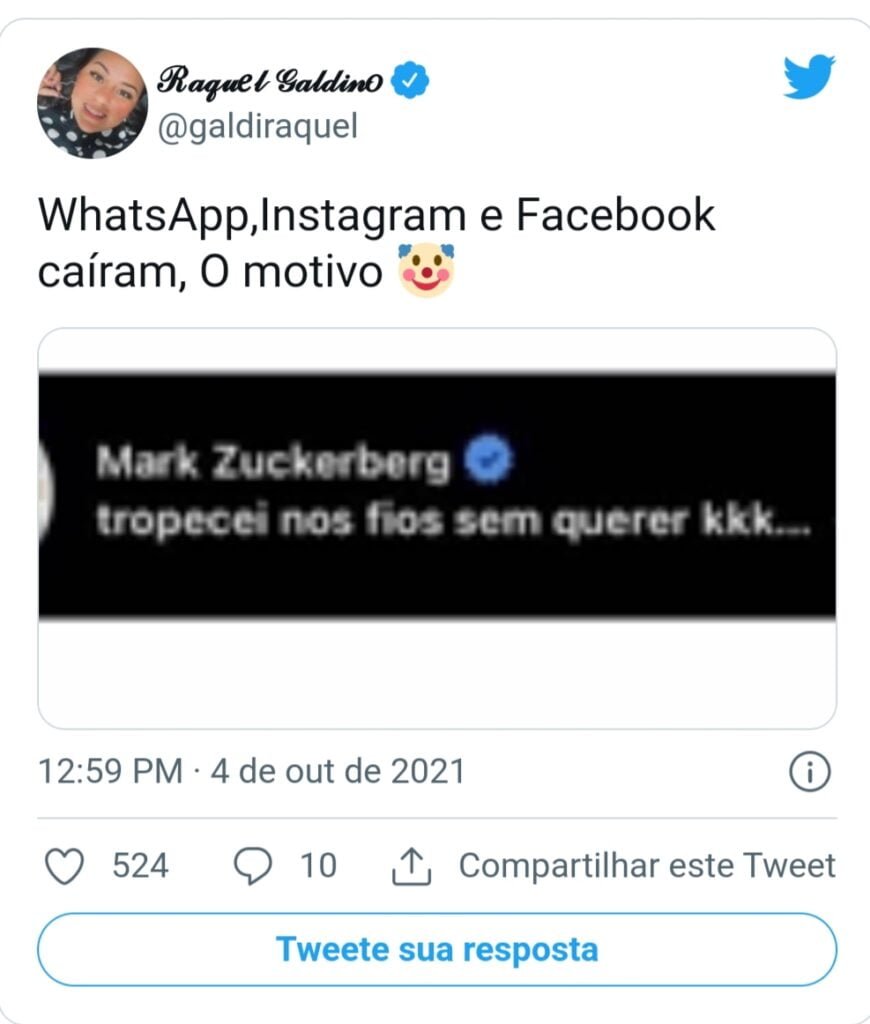Open replies via the speech bubble icon
Viewport: 870px width, 1024px height.
pos(253,866)
